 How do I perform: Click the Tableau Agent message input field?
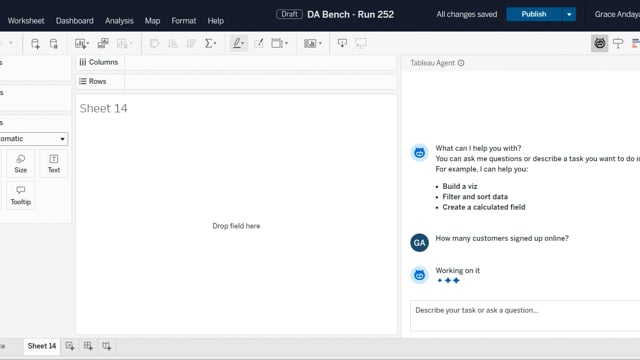525,316
